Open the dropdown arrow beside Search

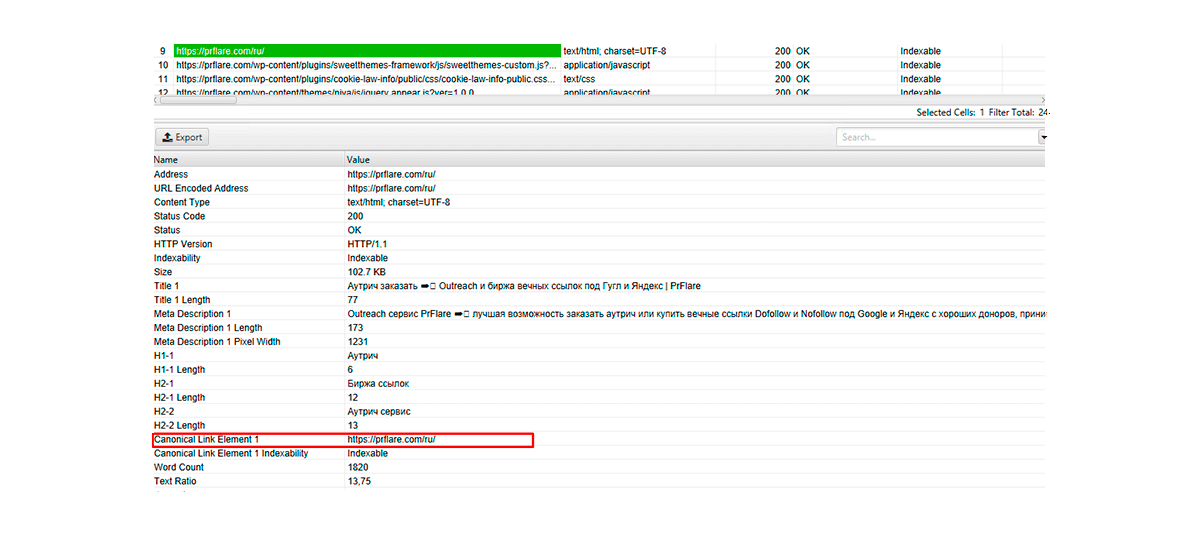1042,138
